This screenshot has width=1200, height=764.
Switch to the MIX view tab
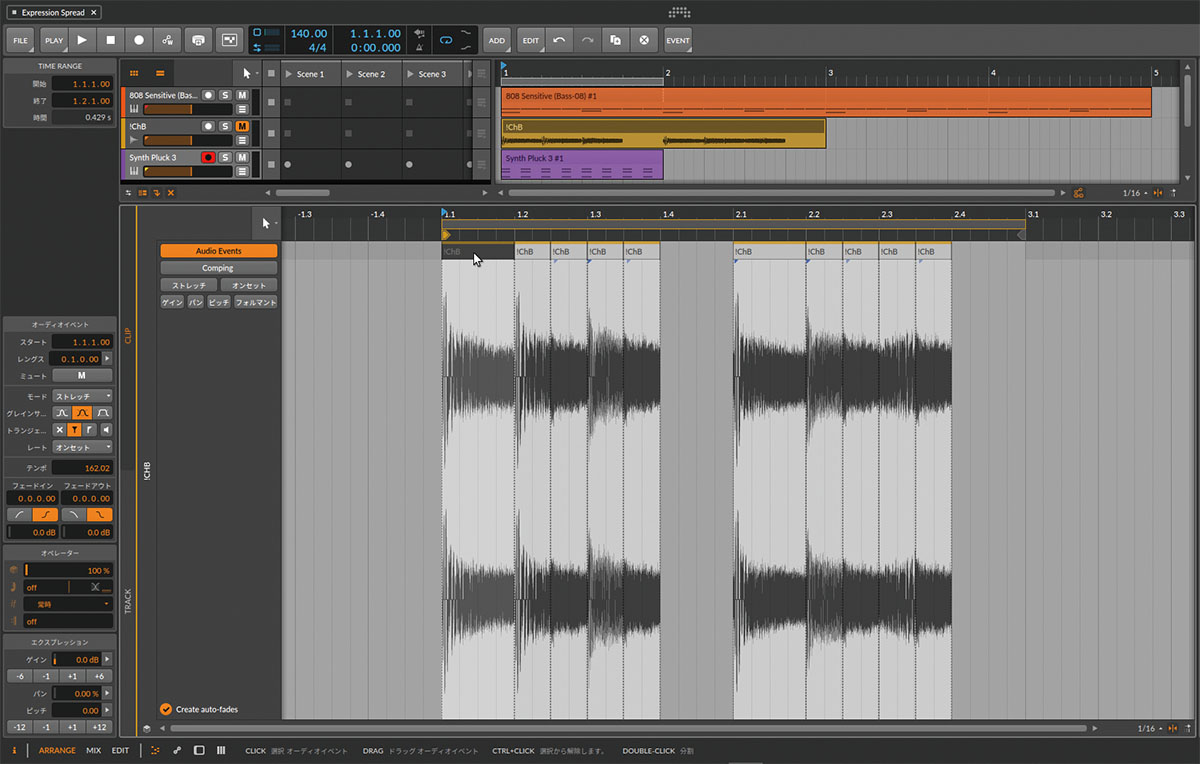93,750
